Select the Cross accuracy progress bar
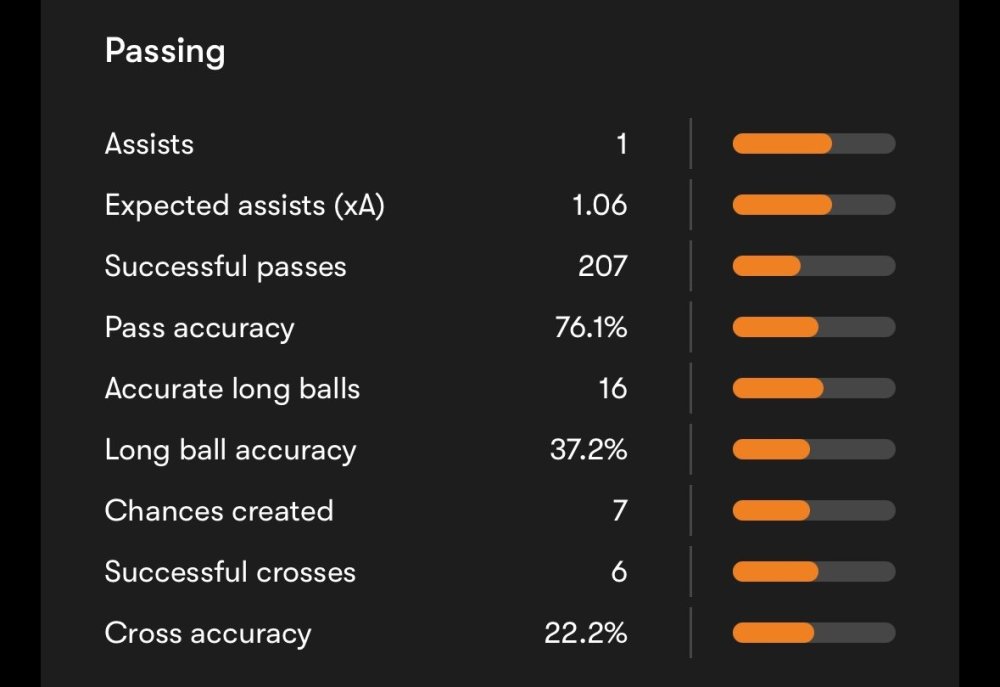This screenshot has height=687, width=1000. coord(813,634)
